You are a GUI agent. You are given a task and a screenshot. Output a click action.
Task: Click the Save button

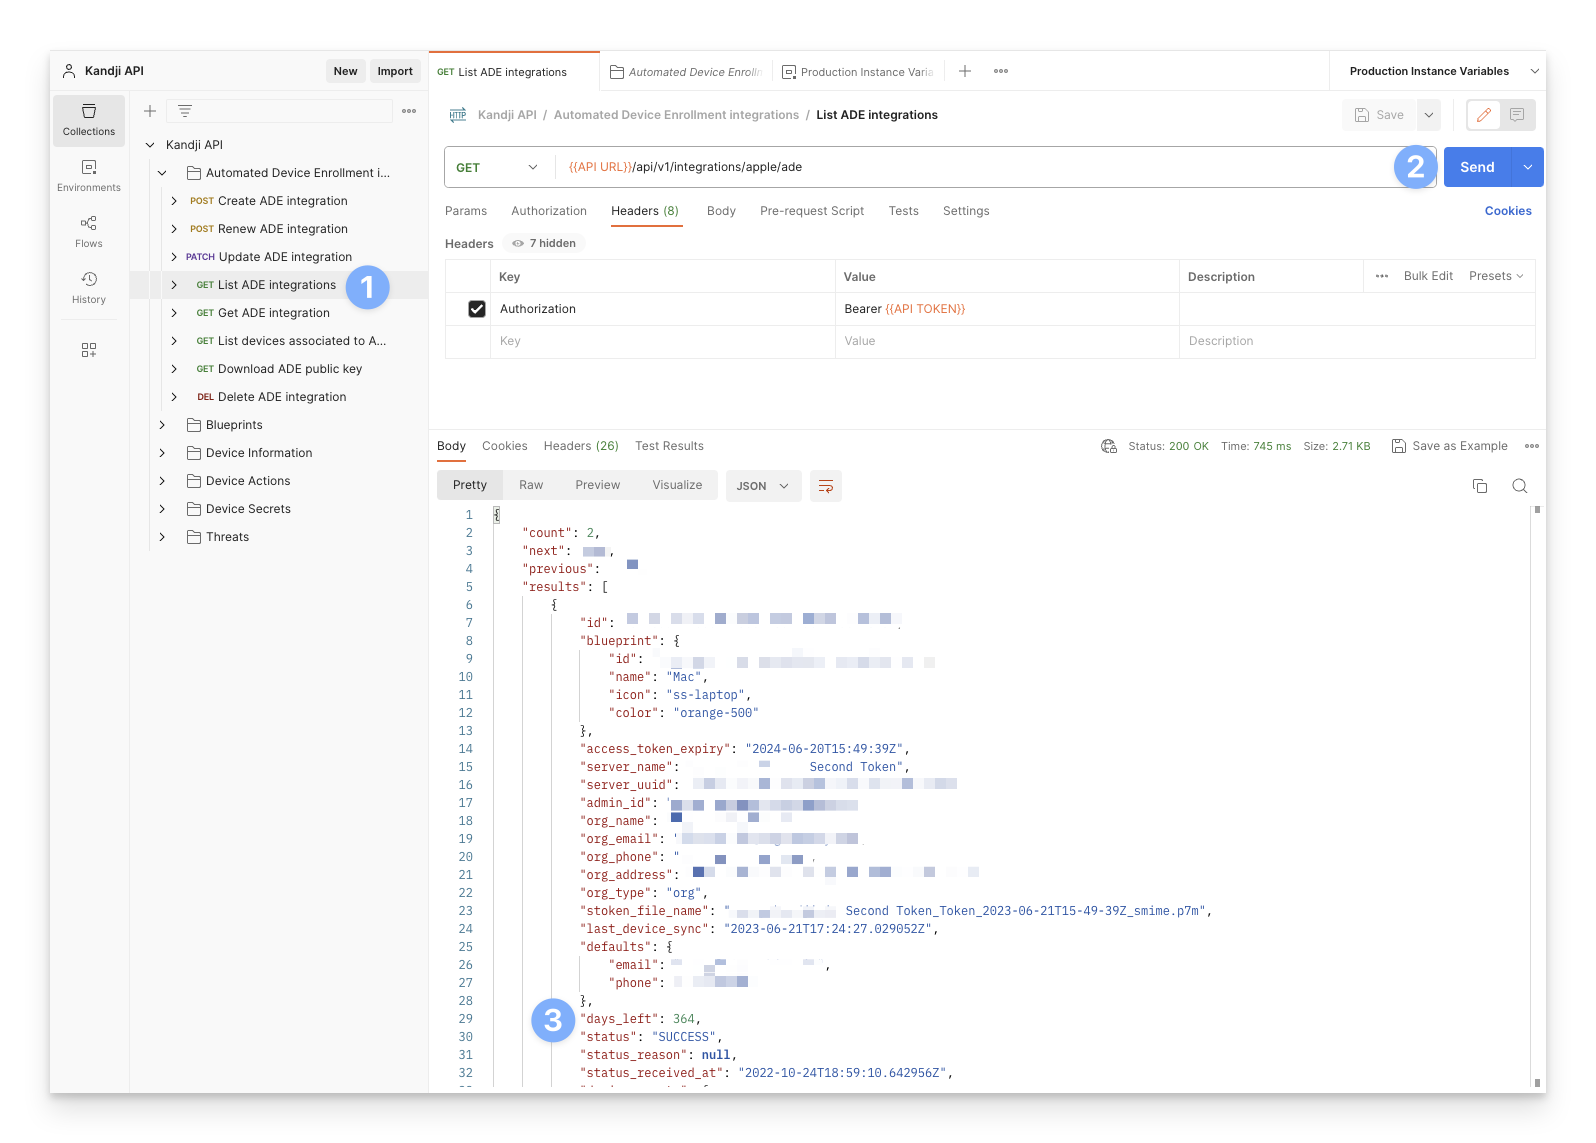pyautogui.click(x=1380, y=115)
